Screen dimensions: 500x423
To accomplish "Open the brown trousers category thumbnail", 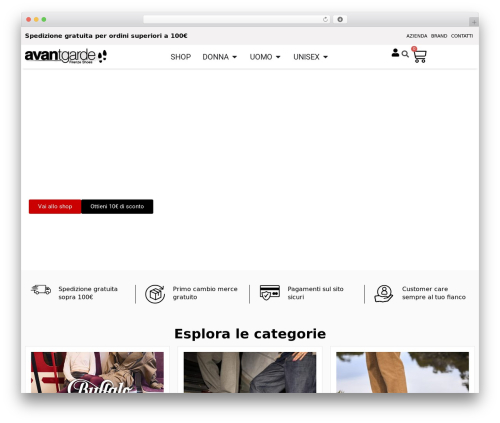I will [x=402, y=372].
